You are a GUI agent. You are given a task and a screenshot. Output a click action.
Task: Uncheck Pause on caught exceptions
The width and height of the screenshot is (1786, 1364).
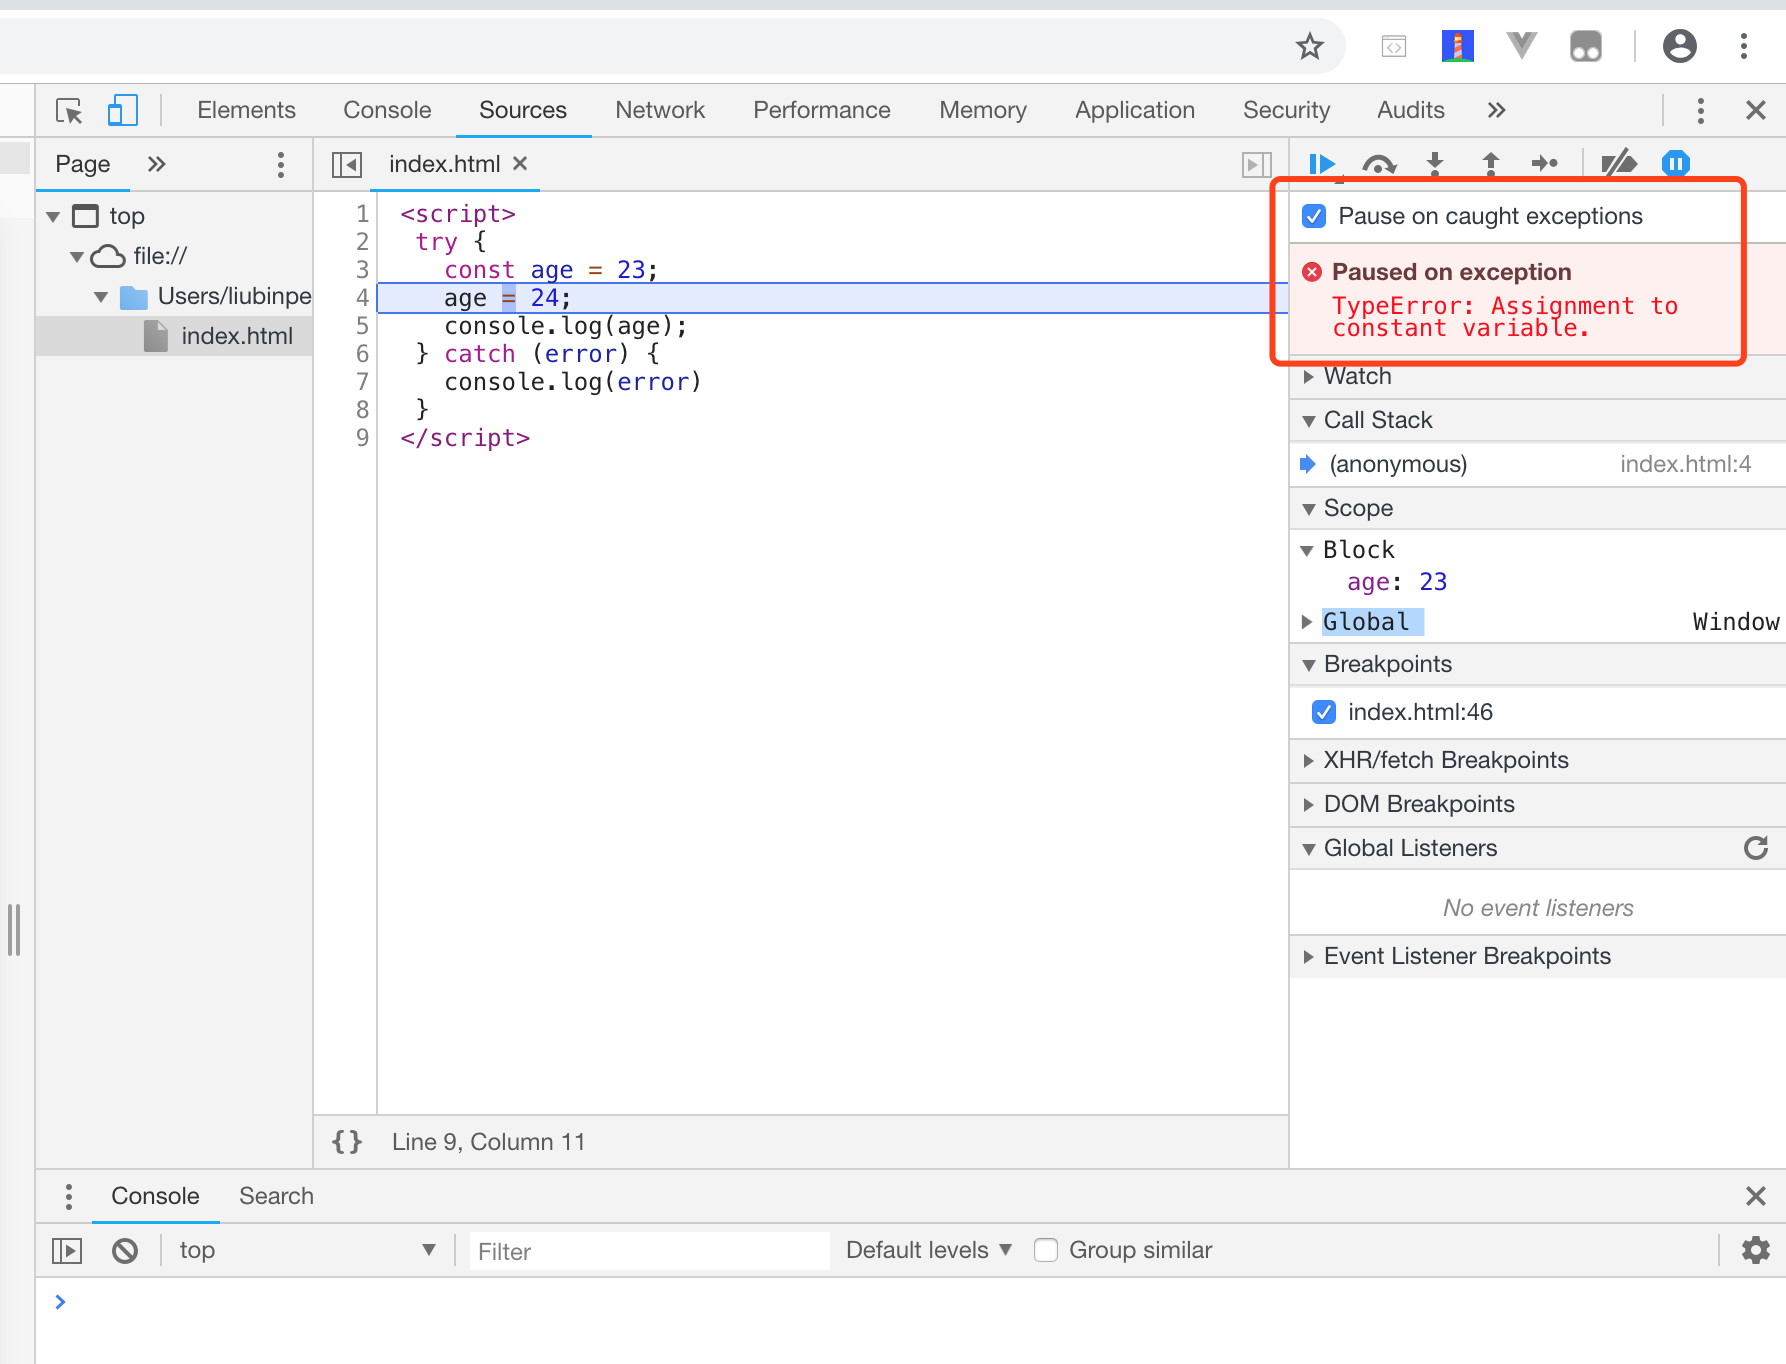tap(1314, 216)
